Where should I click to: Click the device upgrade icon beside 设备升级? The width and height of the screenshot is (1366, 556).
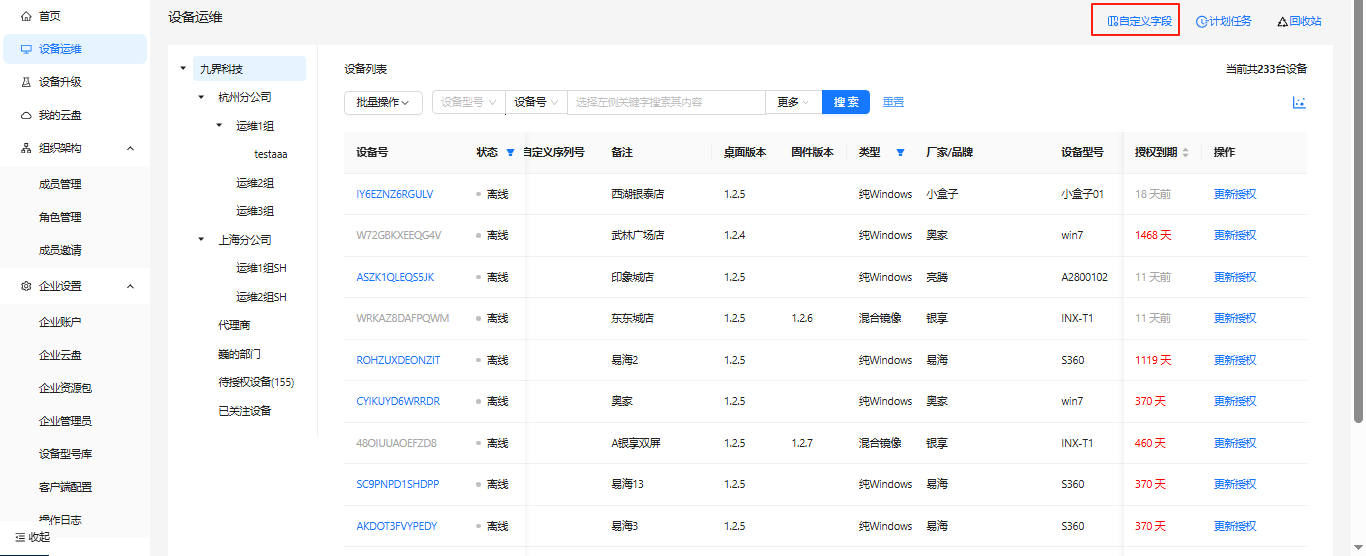tap(27, 82)
